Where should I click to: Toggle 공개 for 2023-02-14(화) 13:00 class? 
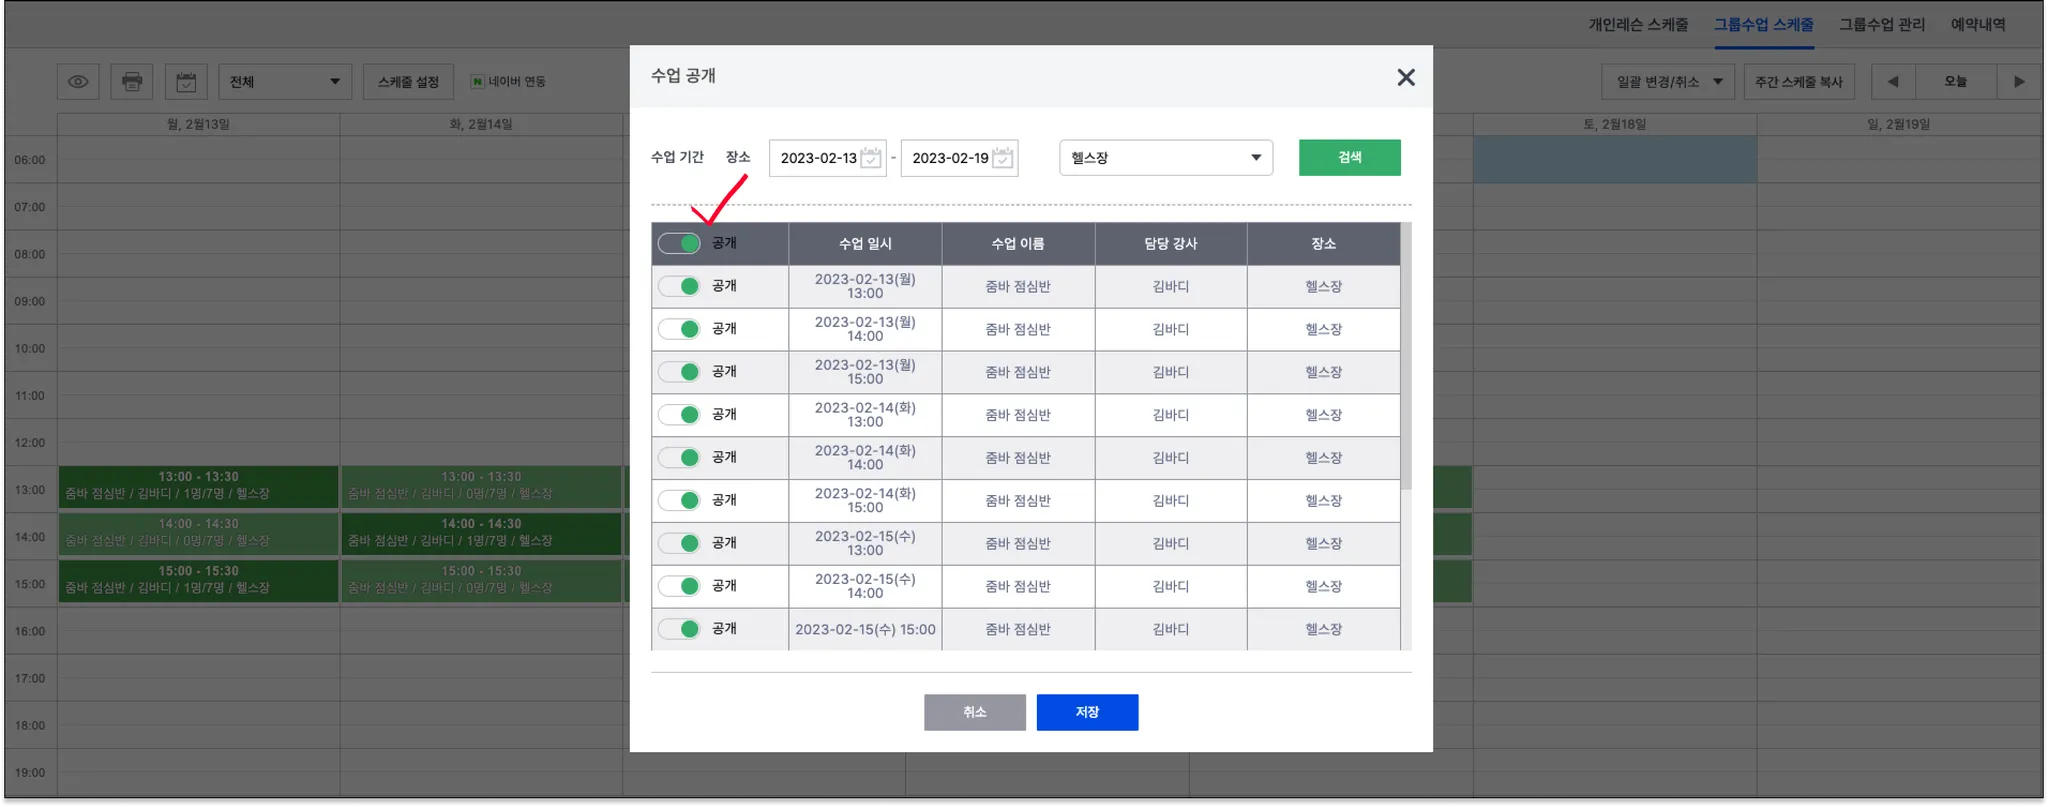click(679, 415)
